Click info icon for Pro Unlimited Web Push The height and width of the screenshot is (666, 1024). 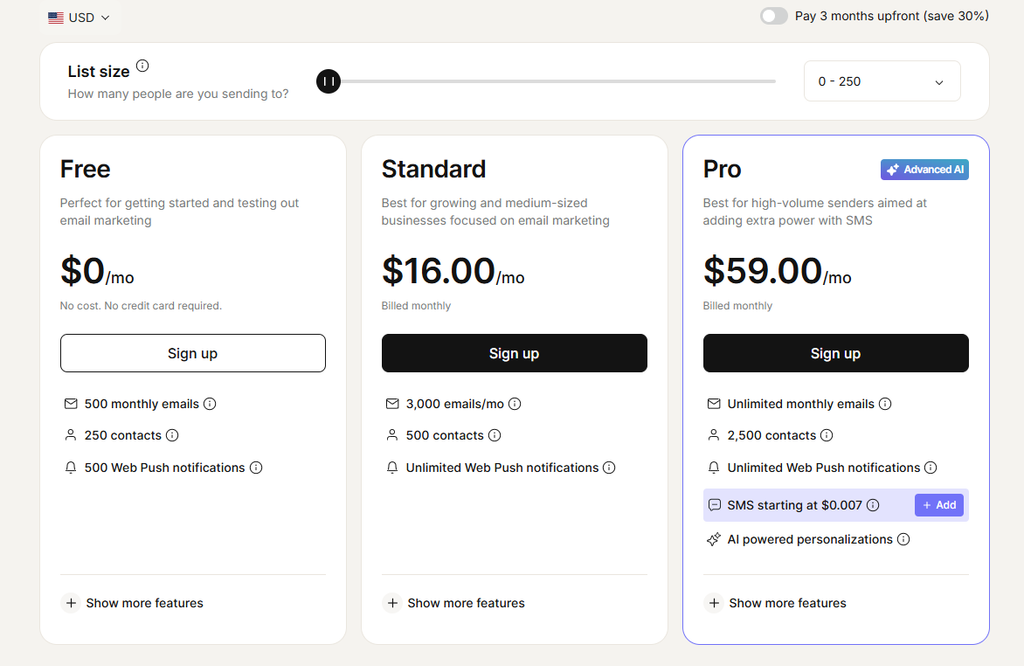tap(931, 468)
